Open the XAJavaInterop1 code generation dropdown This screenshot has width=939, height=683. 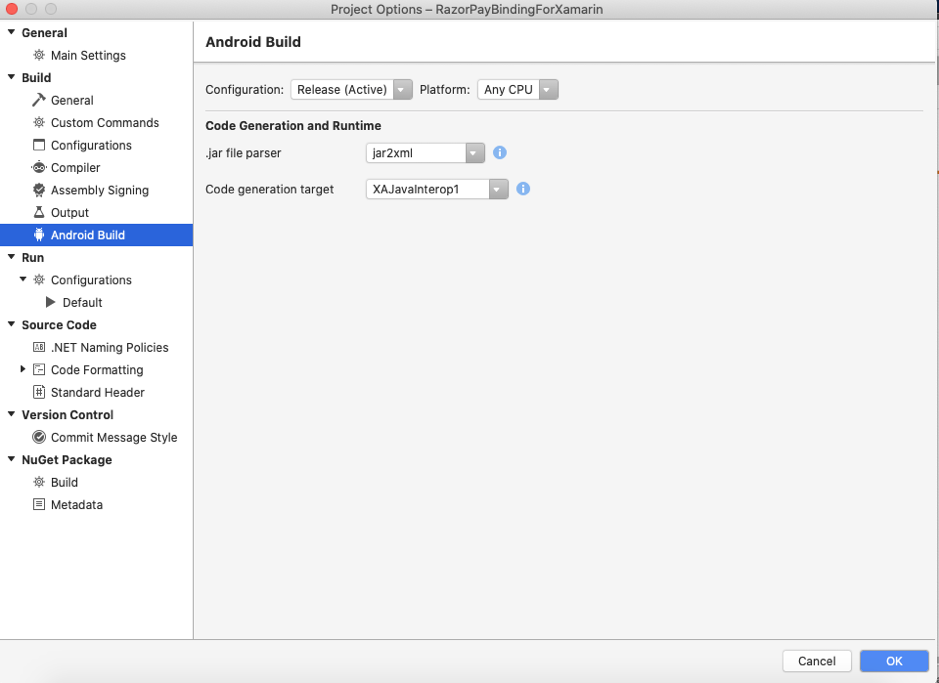point(437,189)
